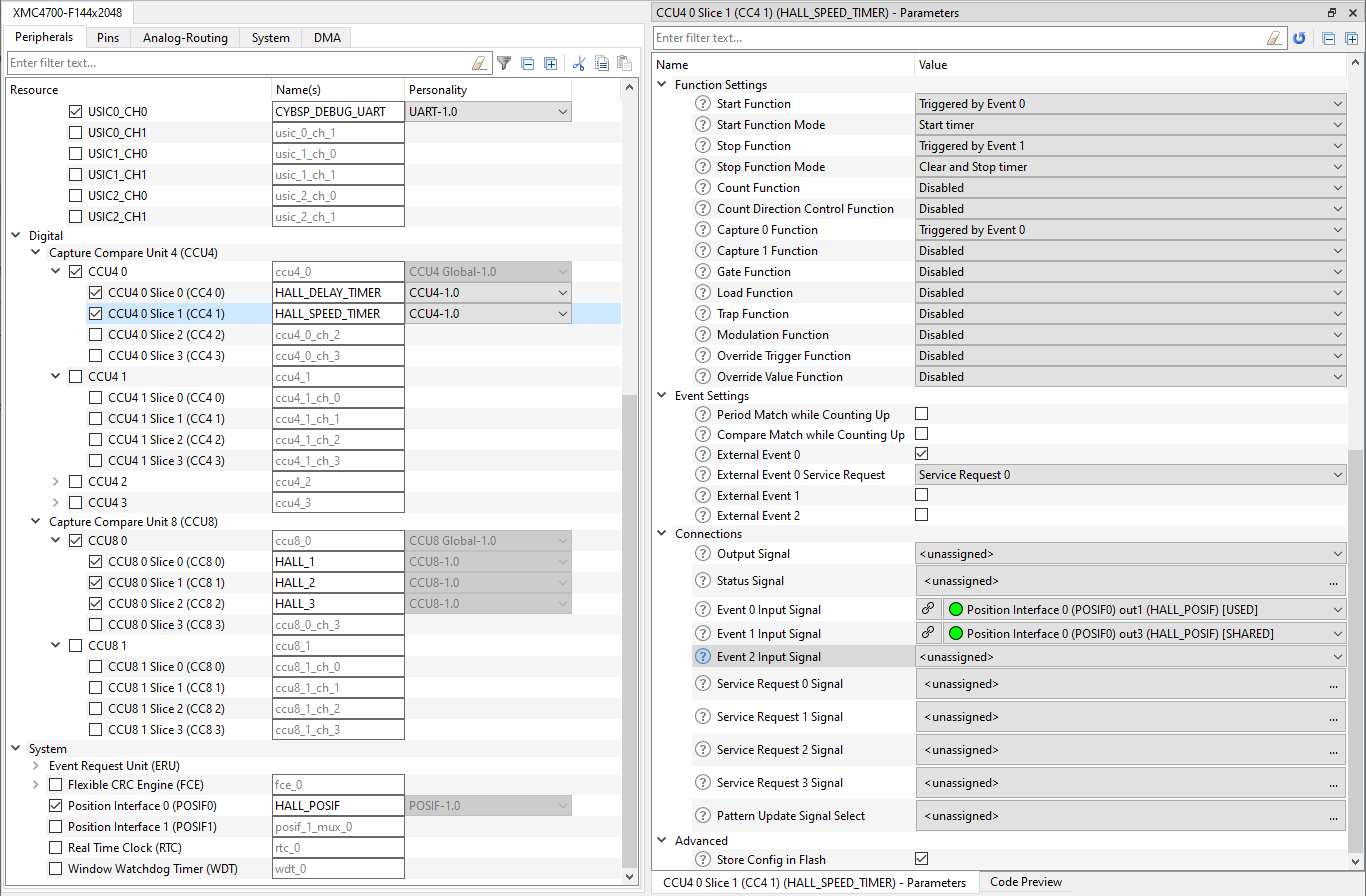1366x896 pixels.
Task: Cut the selected resource with scissors icon
Action: 578,63
